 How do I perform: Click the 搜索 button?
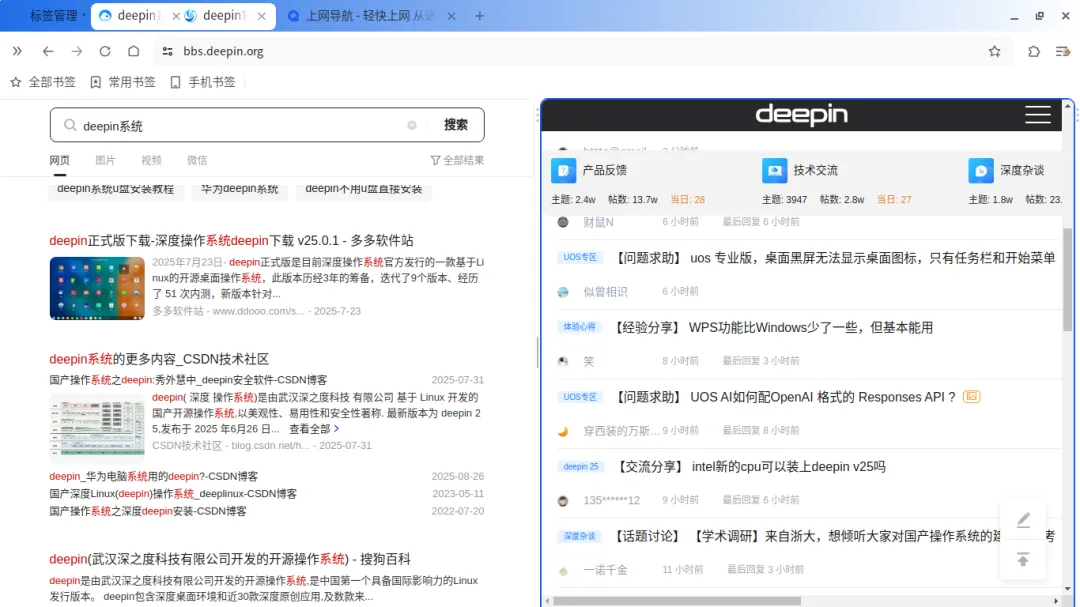tap(455, 125)
